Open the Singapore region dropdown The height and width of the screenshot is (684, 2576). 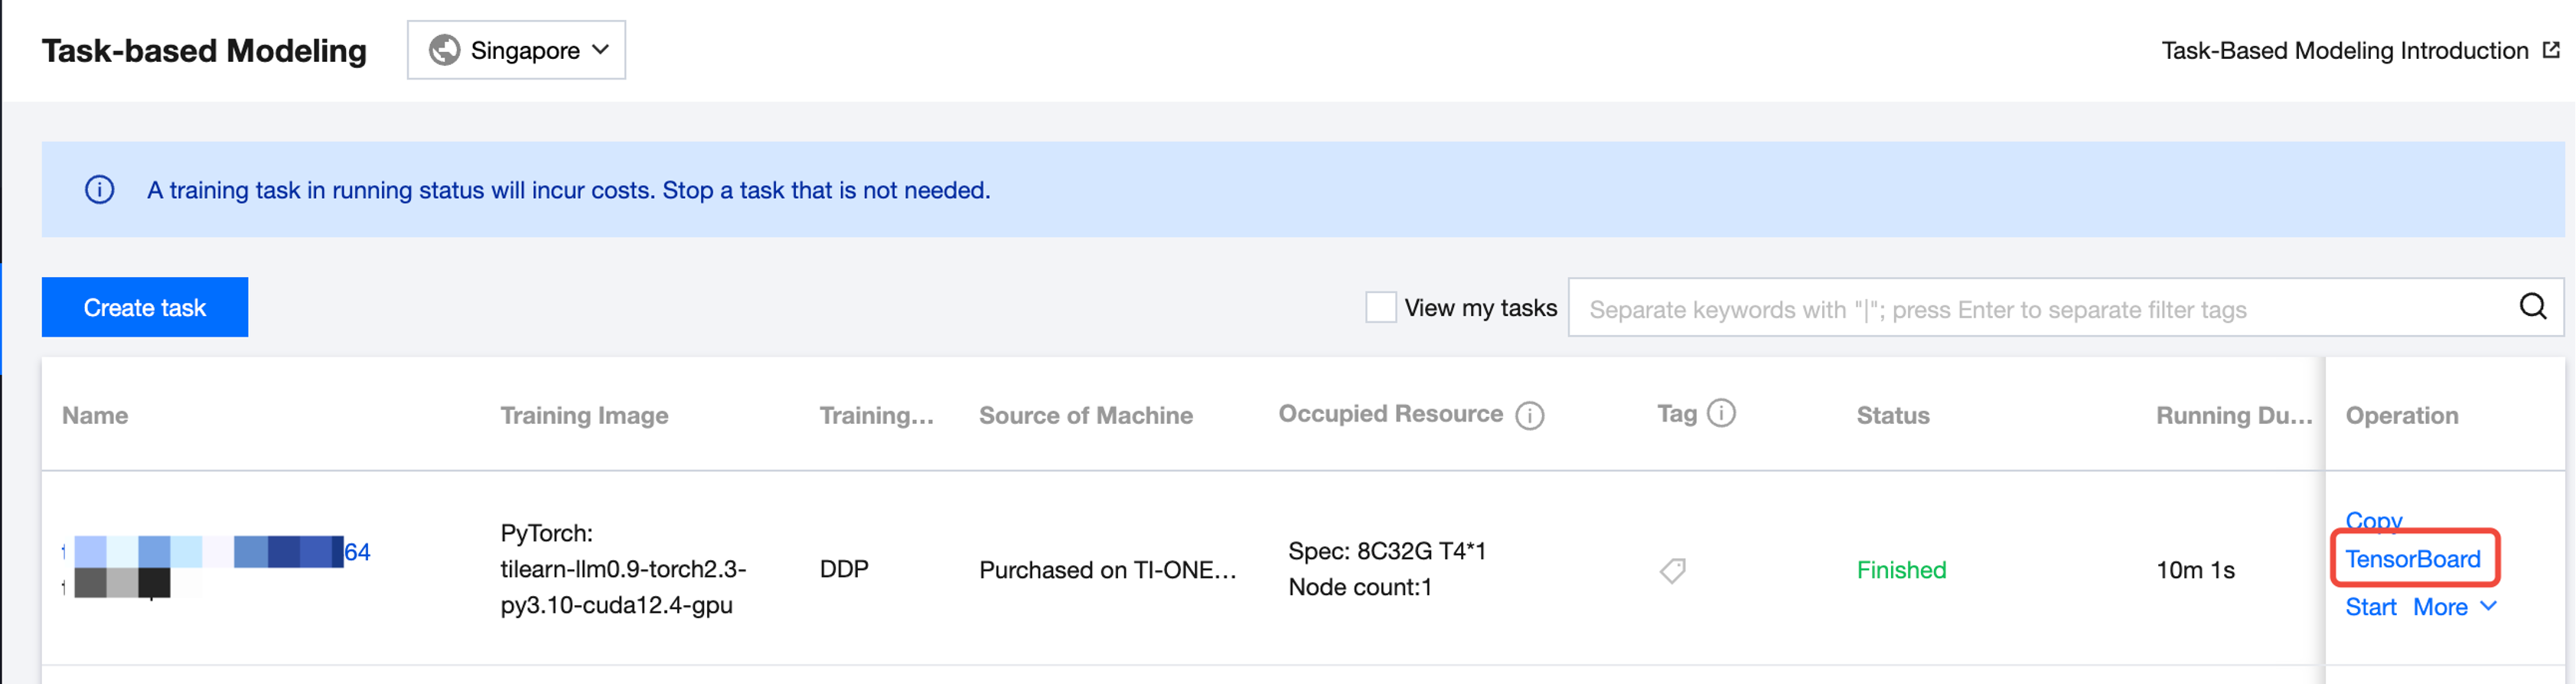pos(516,50)
